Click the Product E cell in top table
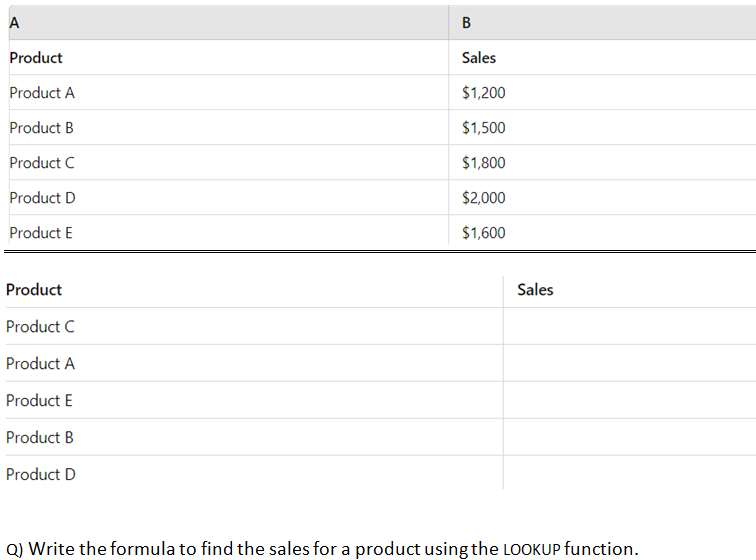Viewport: 756px width, 560px height. point(41,233)
